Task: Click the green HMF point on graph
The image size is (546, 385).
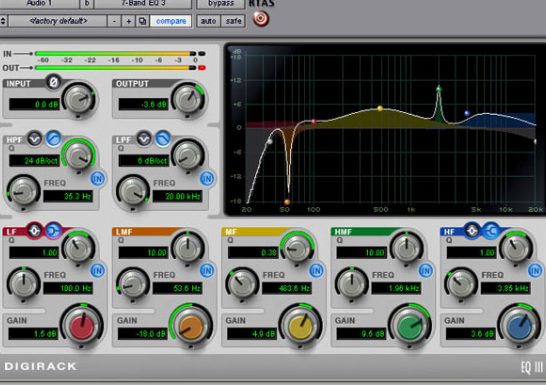Action: (439, 89)
